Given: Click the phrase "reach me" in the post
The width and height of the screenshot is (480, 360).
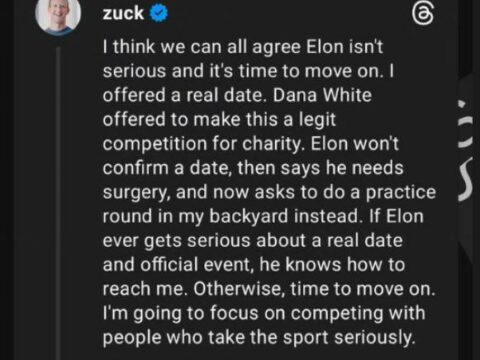Looking at the screenshot, I should 144,289.
